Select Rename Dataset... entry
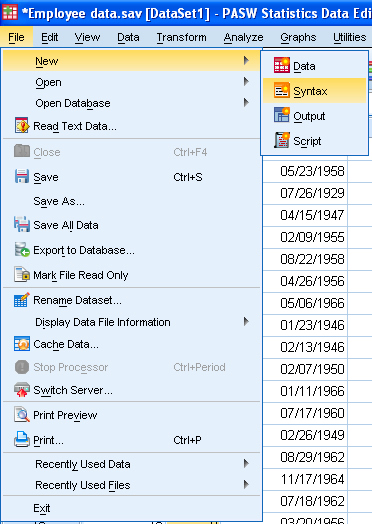Screen dimensions: 372x524 131,300
